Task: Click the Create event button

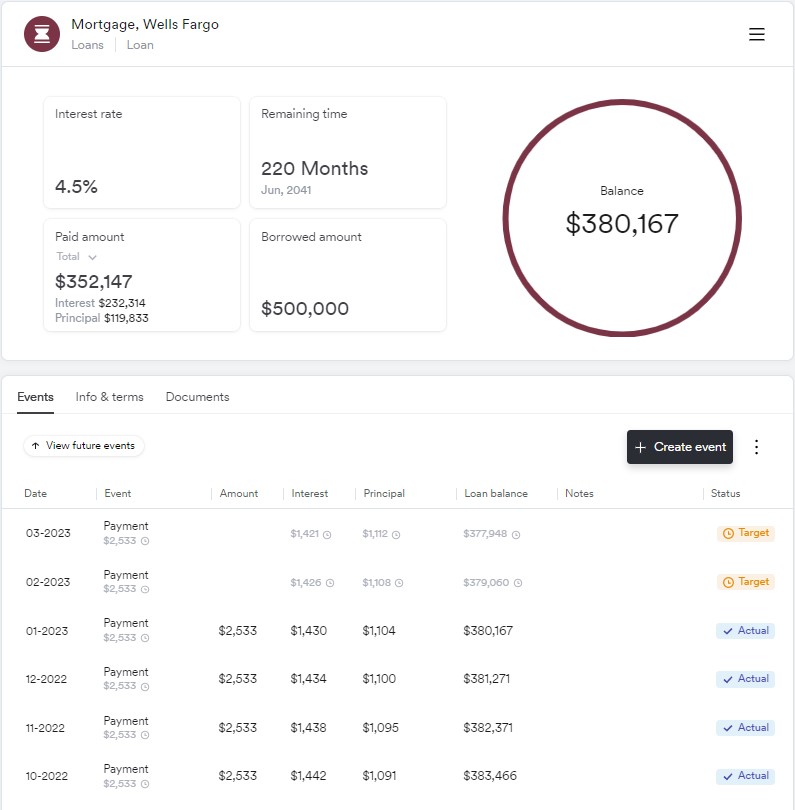Action: point(680,447)
